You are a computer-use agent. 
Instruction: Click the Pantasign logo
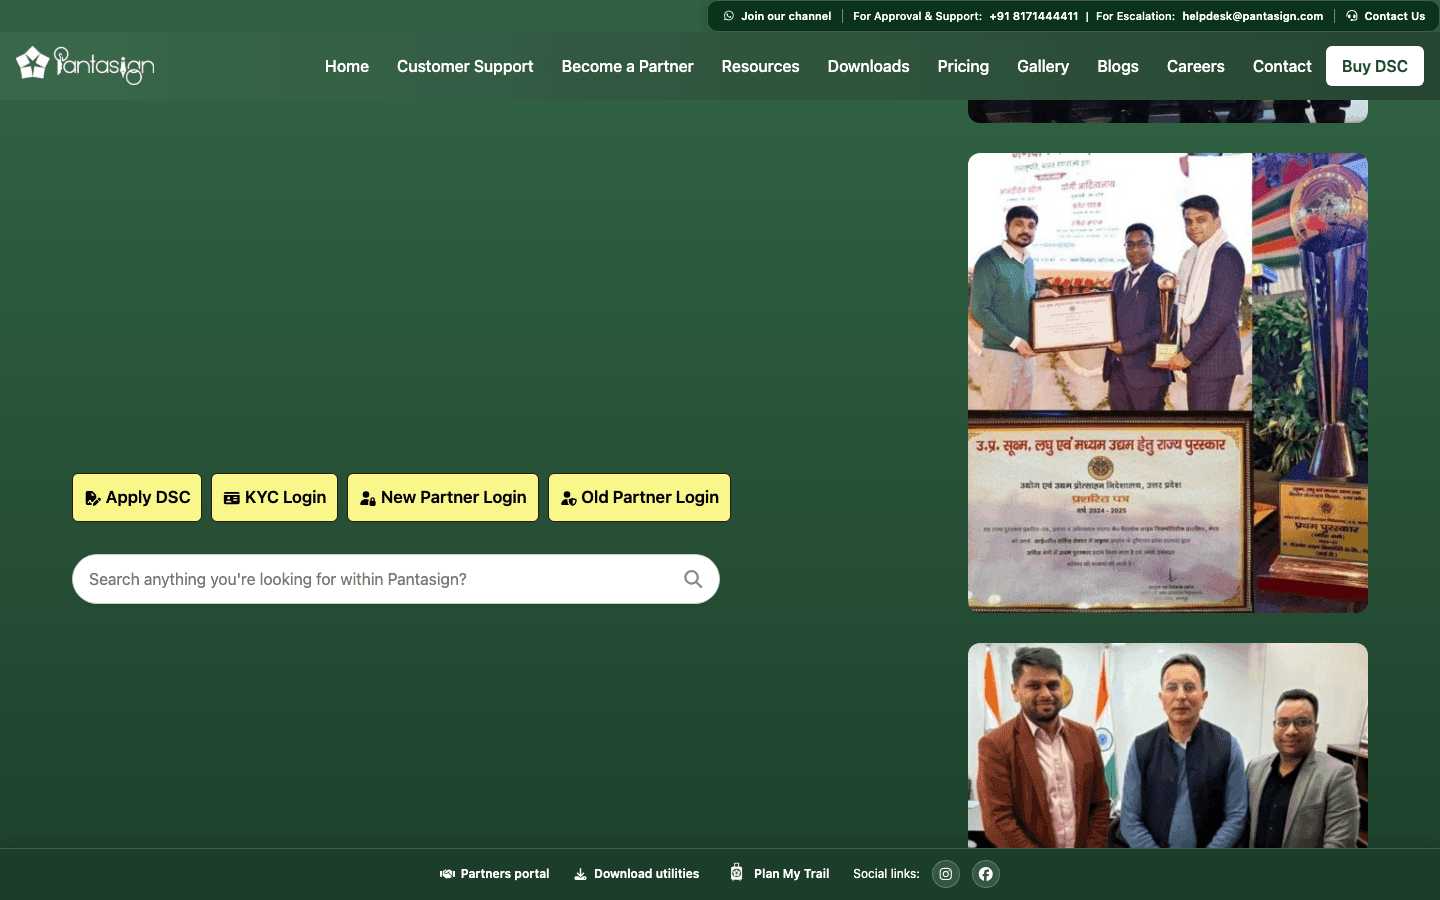(x=85, y=66)
